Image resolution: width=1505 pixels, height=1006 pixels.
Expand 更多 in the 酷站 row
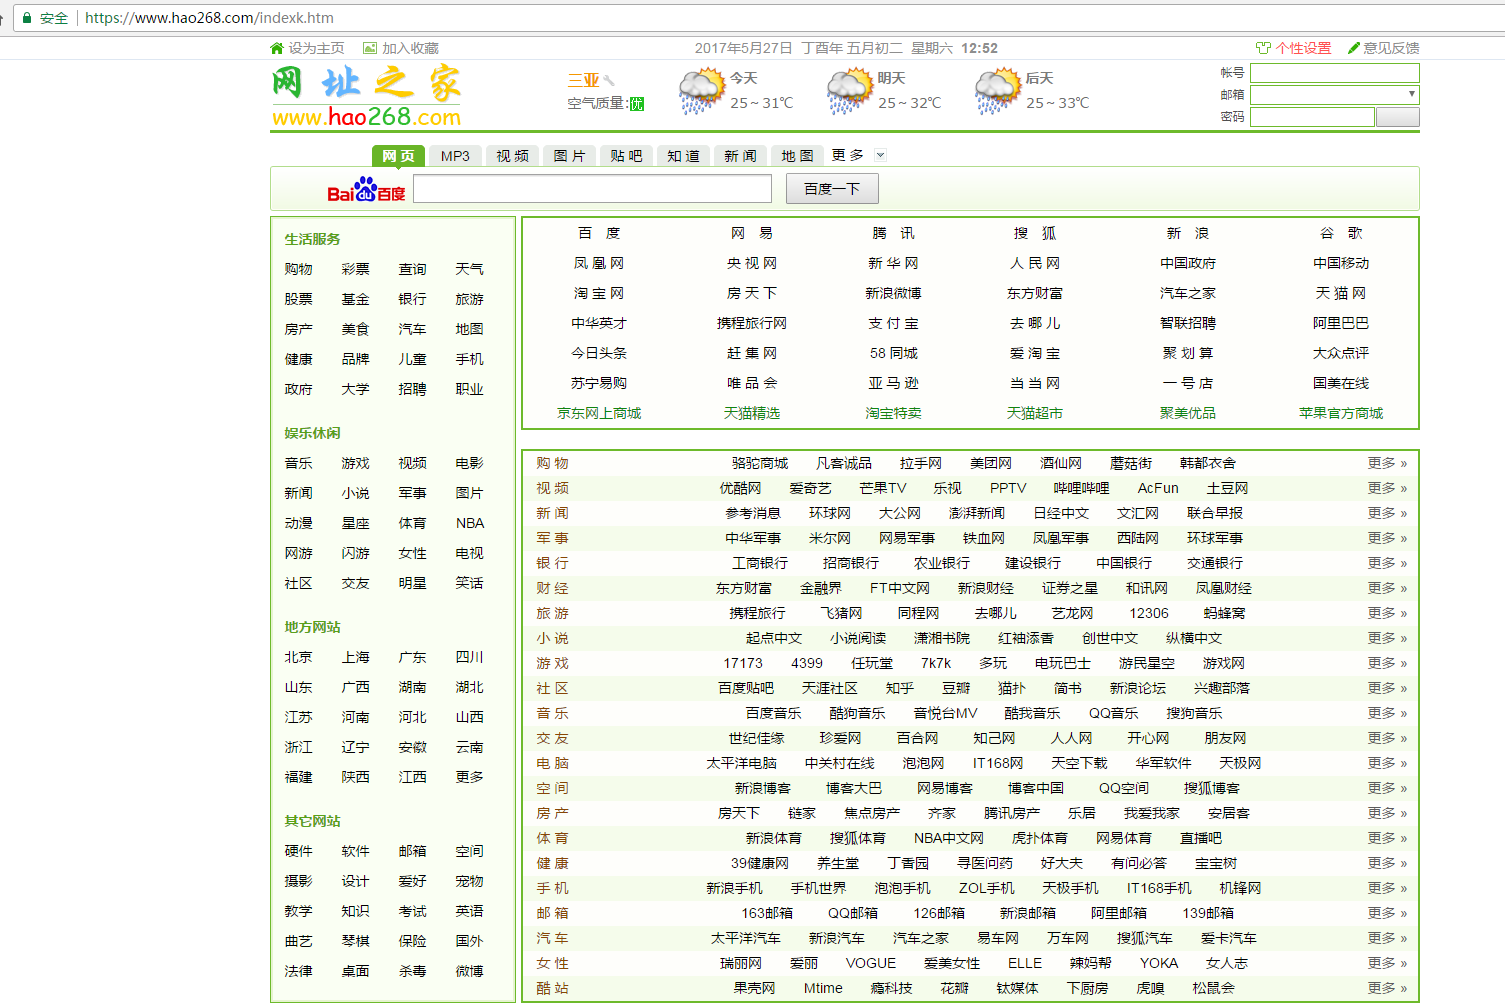[x=1387, y=988]
